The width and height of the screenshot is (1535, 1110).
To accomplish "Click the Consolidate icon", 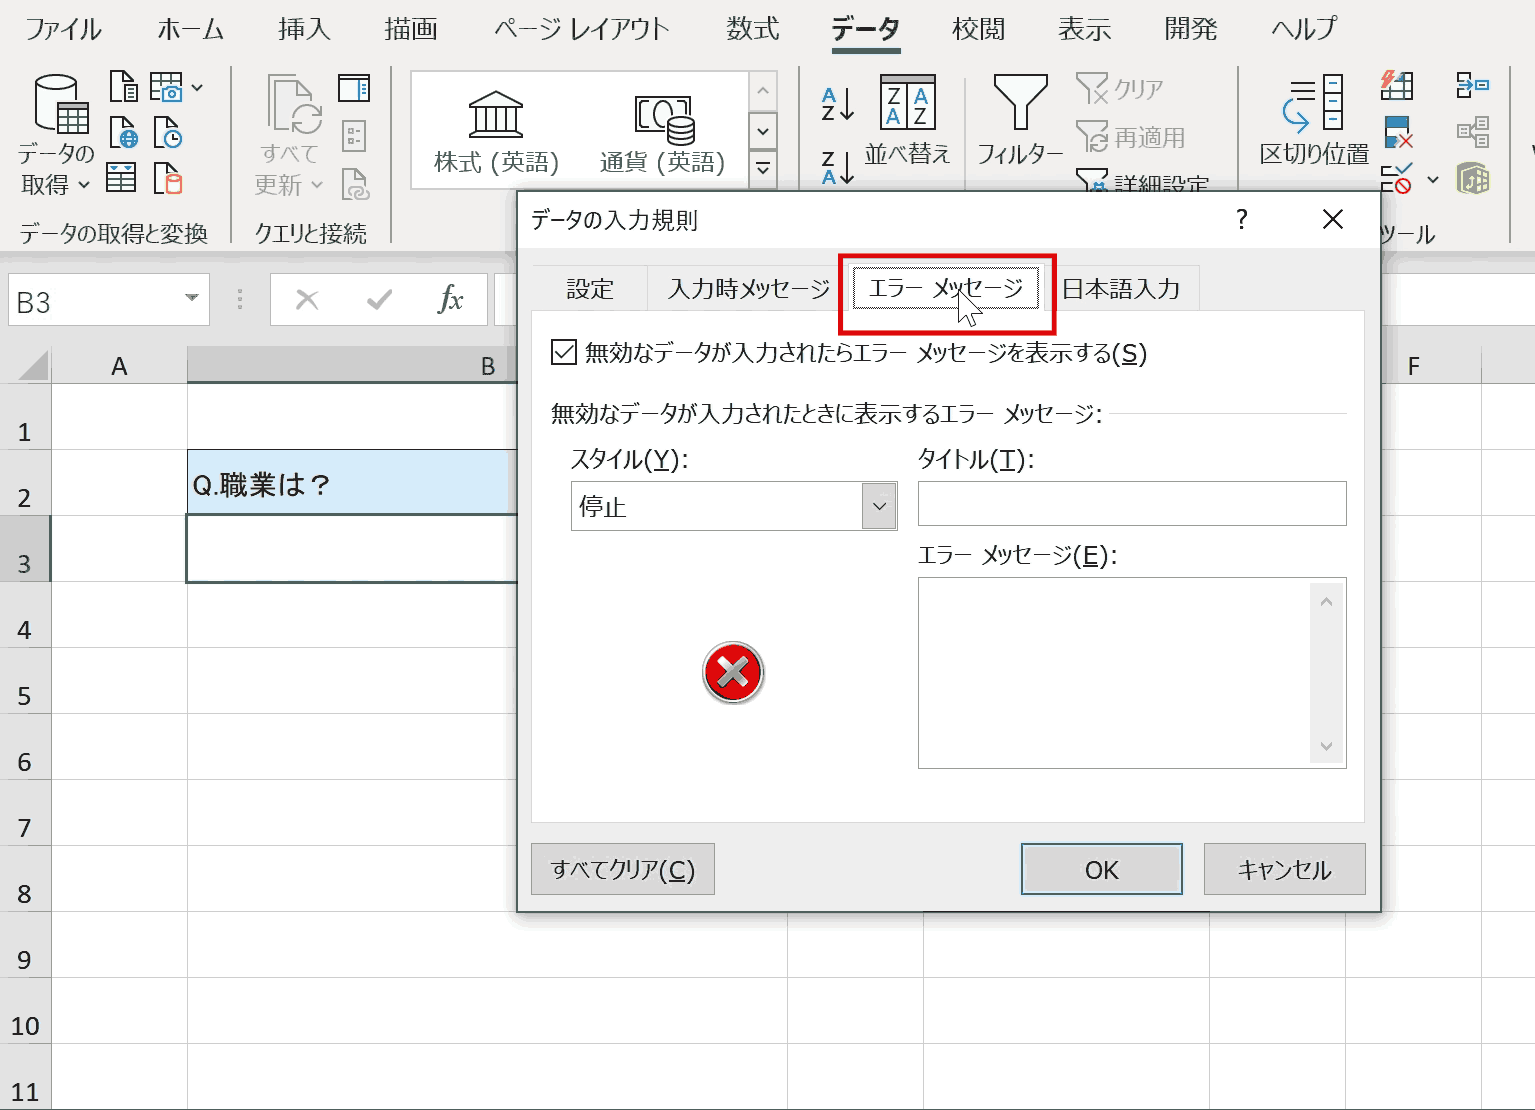I will 1472,85.
